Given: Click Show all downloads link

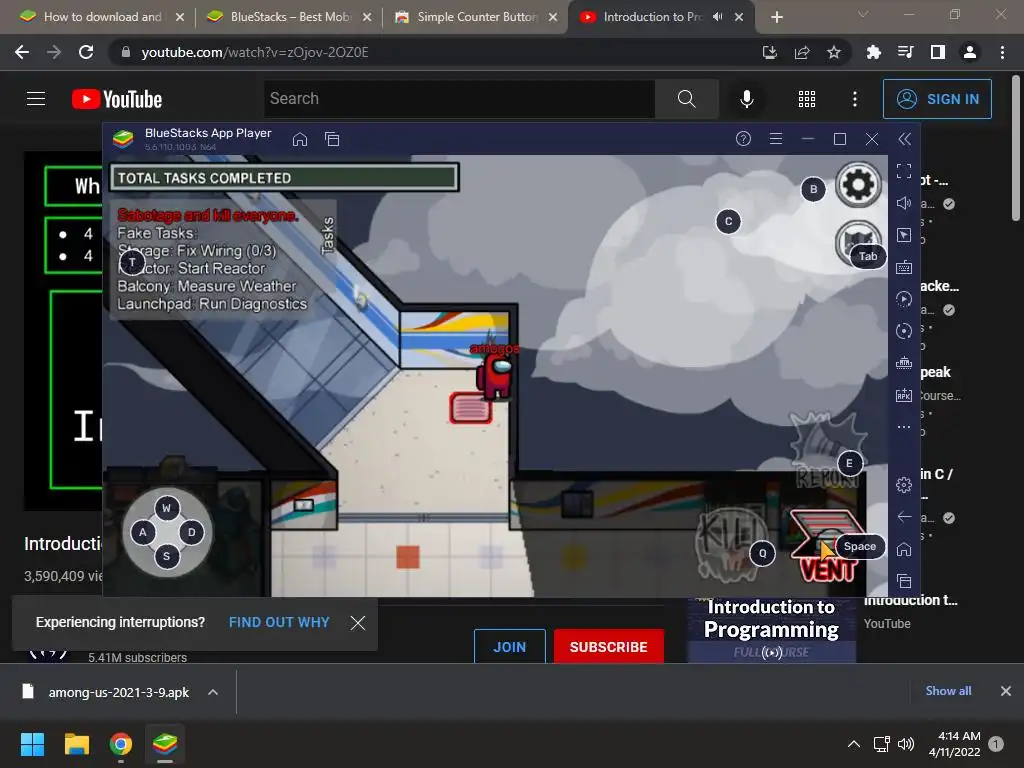Looking at the screenshot, I should tap(948, 691).
